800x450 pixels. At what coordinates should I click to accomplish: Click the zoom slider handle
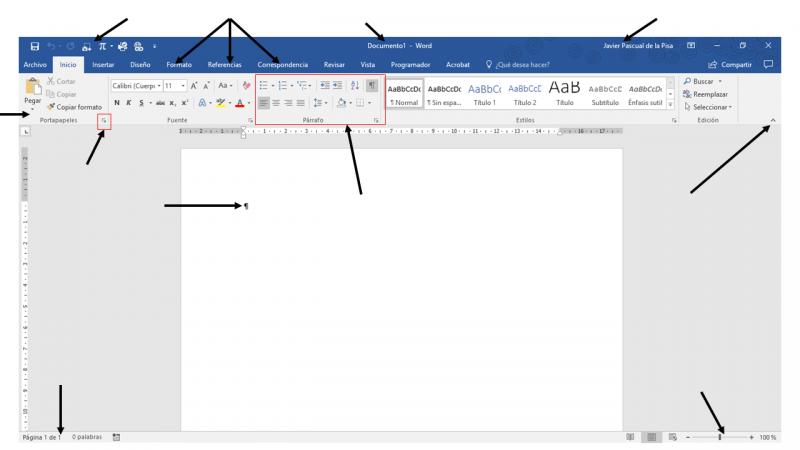[719, 437]
